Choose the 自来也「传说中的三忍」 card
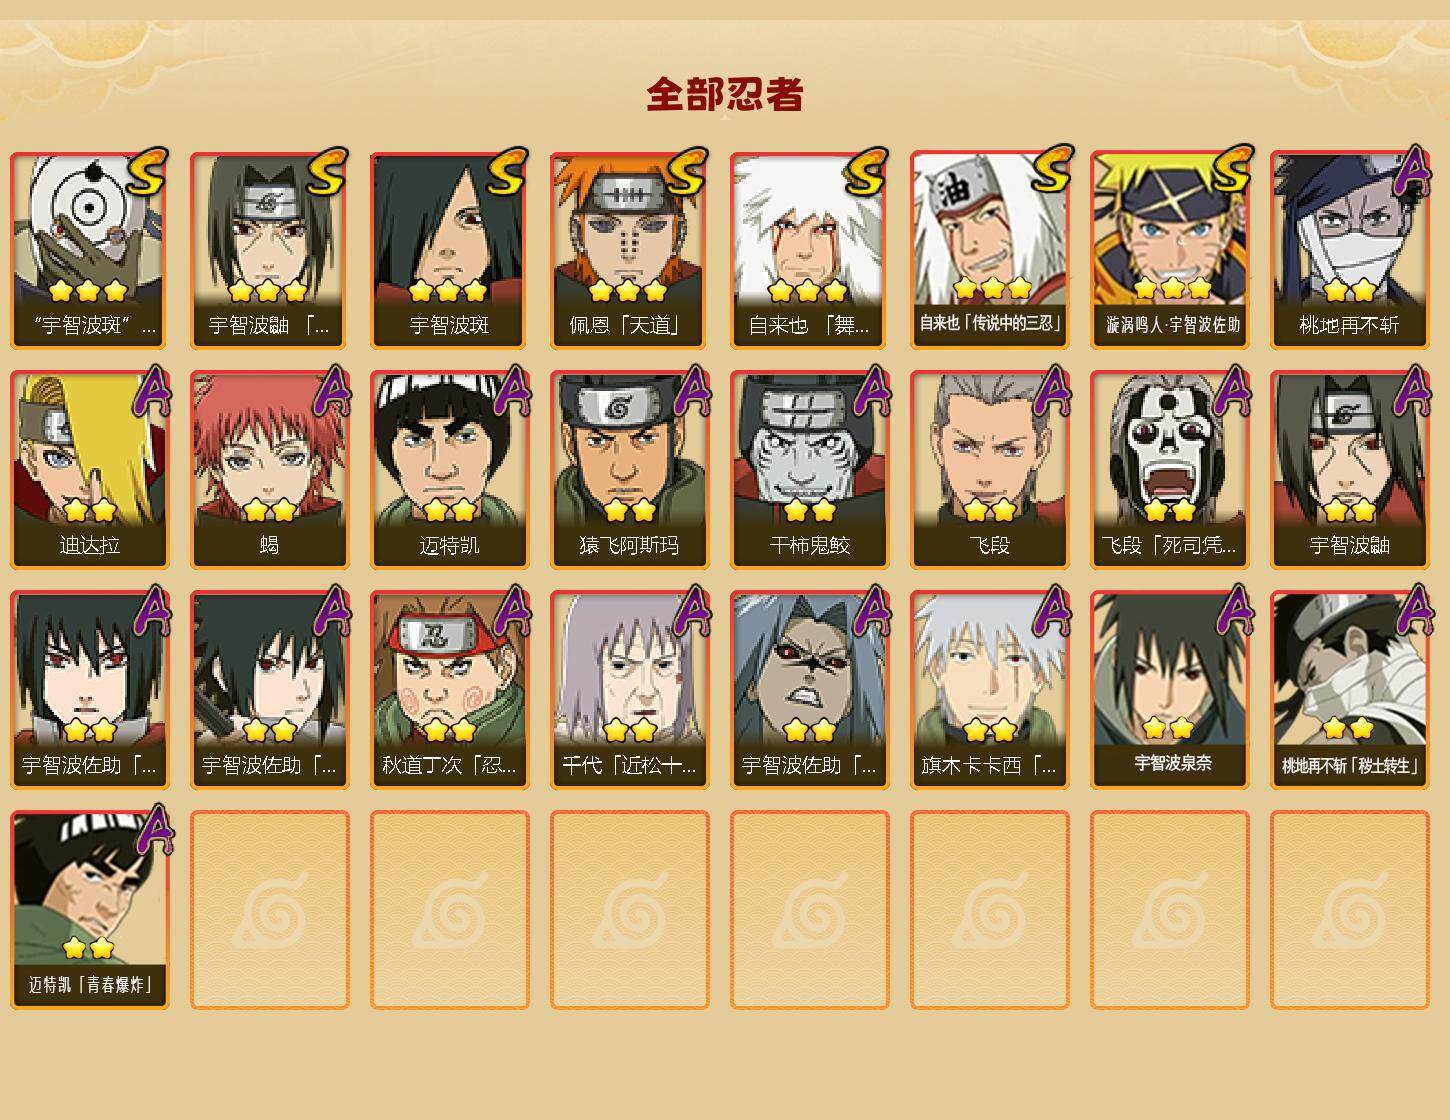Image resolution: width=1450 pixels, height=1120 pixels. (989, 250)
